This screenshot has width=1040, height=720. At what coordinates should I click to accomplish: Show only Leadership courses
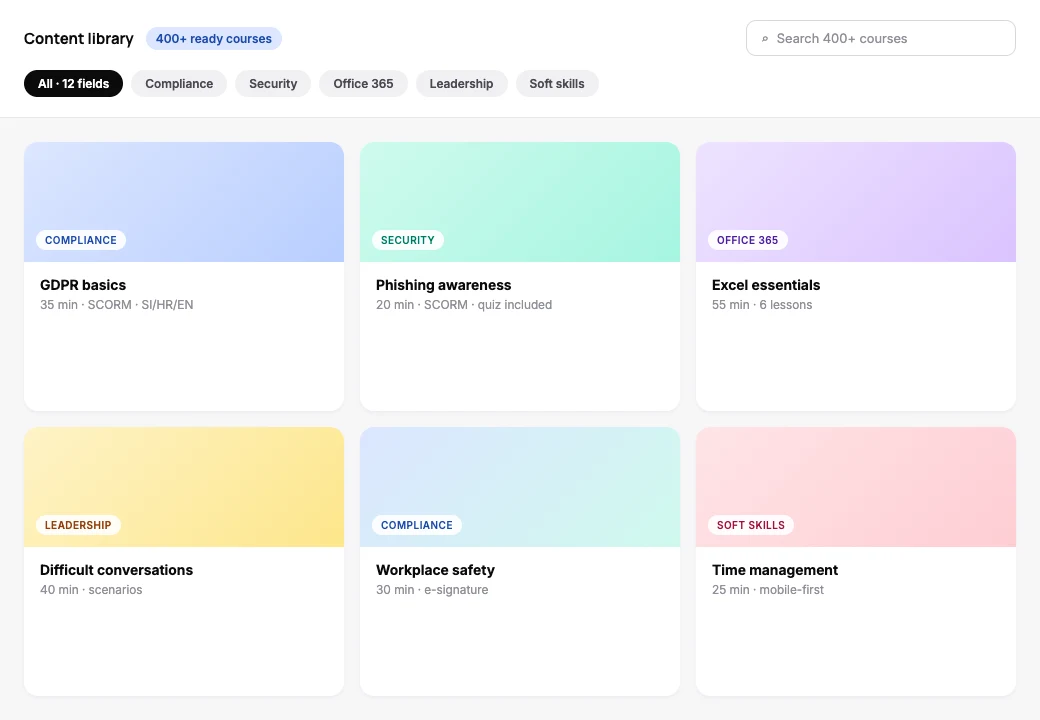pos(461,84)
